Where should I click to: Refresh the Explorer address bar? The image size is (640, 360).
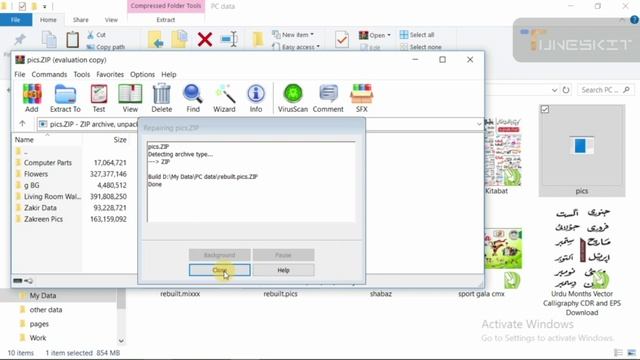coord(566,90)
